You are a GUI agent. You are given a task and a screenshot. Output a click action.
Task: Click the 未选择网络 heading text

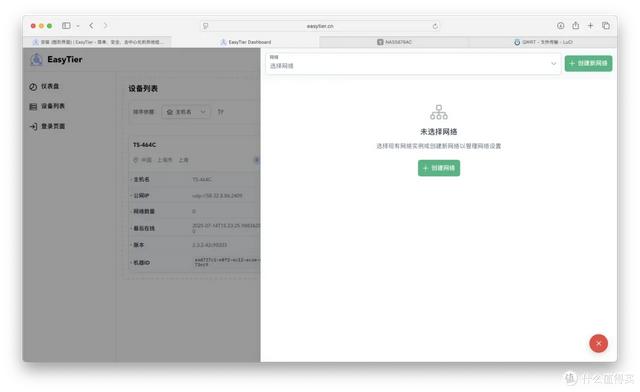pos(439,132)
